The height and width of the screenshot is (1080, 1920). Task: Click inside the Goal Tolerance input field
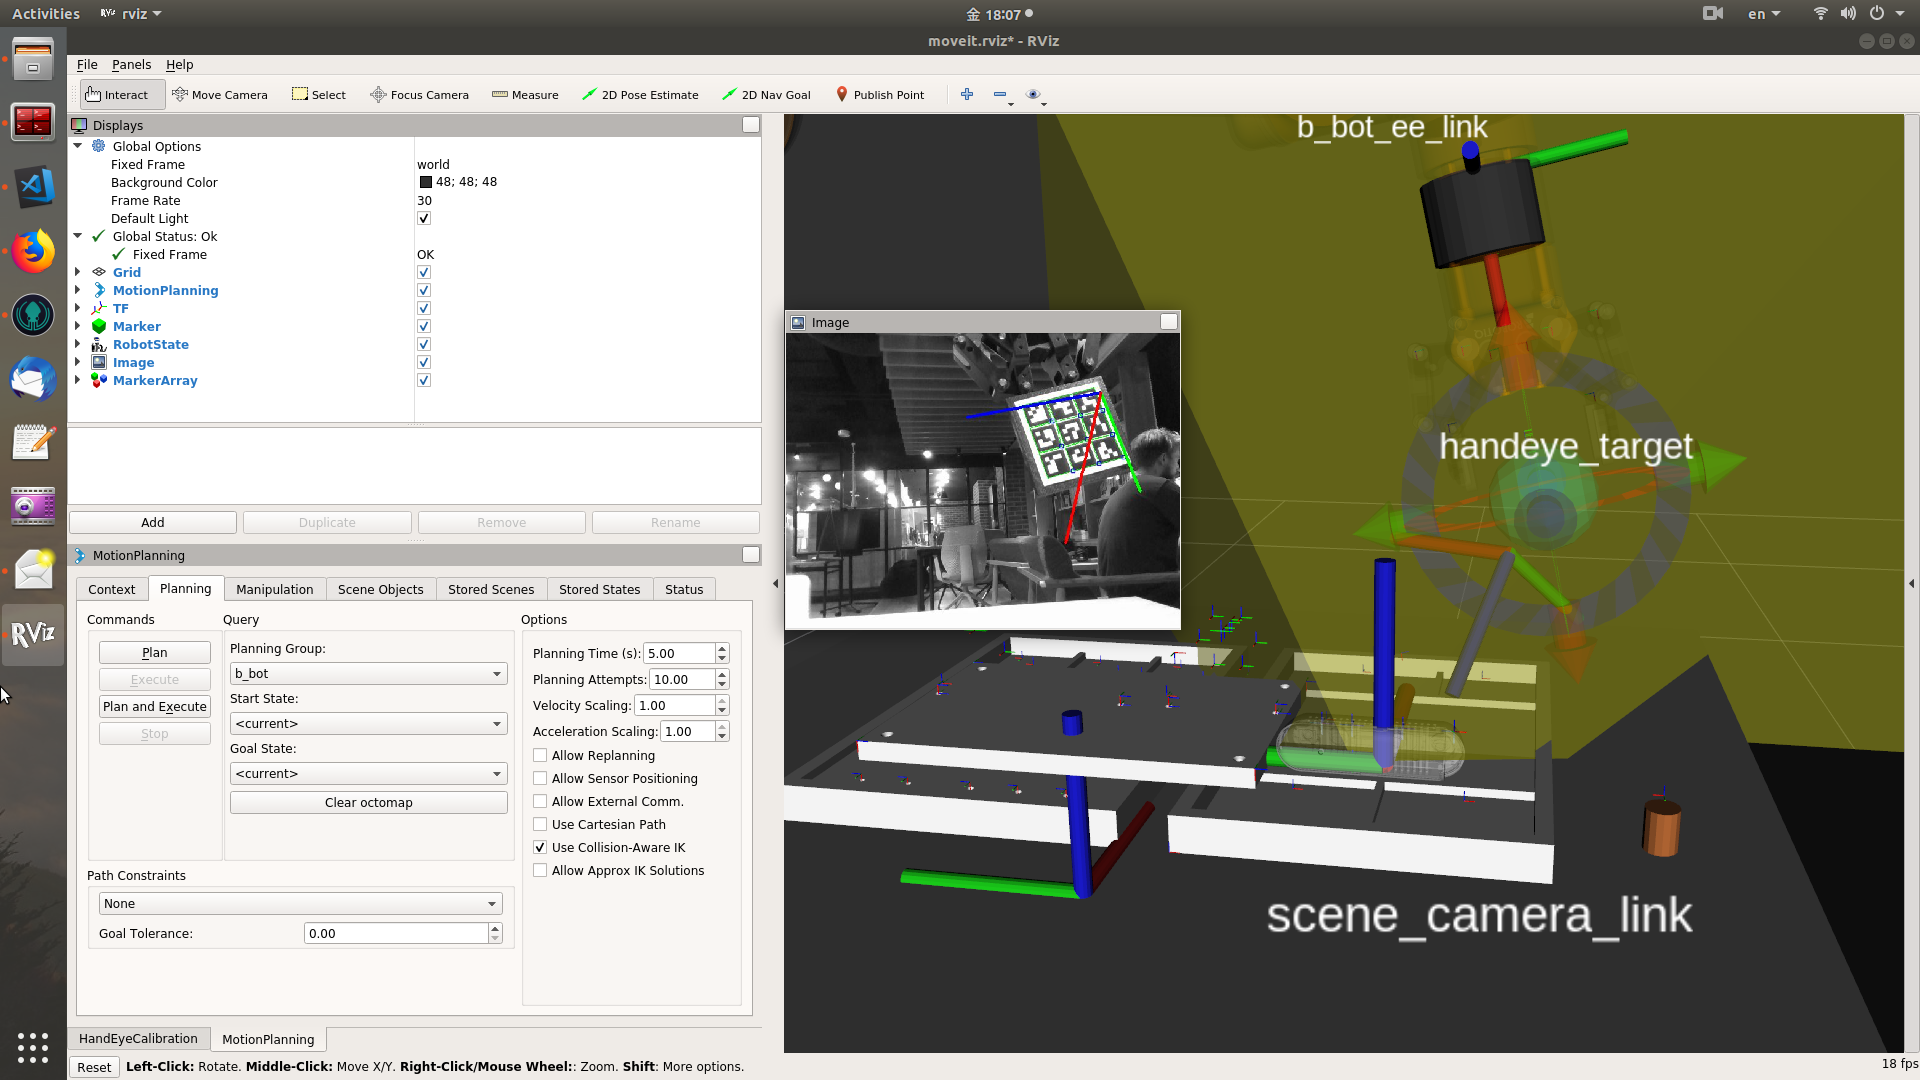coord(395,932)
